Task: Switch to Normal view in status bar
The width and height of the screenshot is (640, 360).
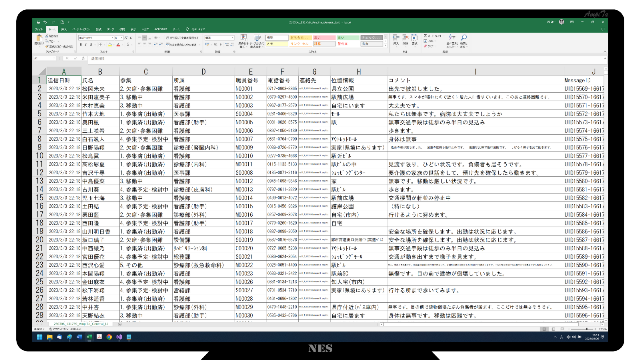Action: [545, 329]
